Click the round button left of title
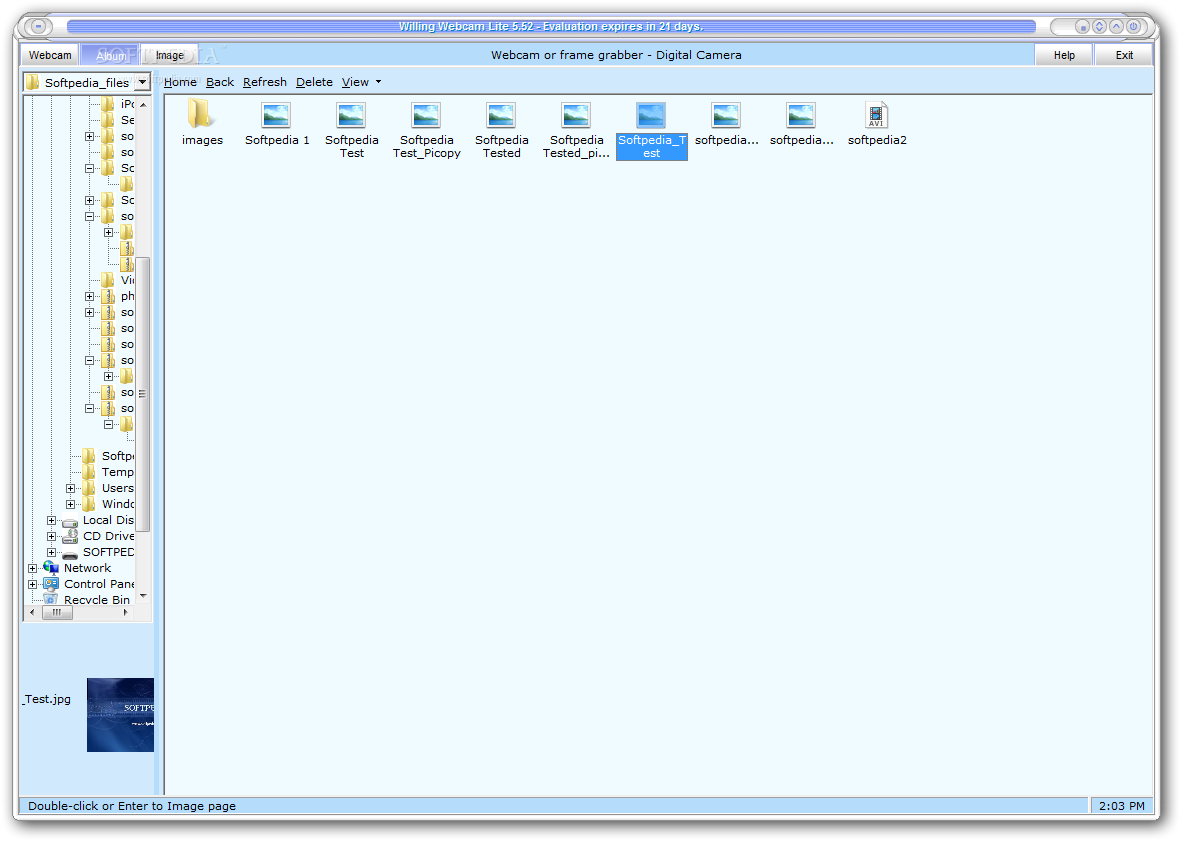This screenshot has width=1181, height=841. [38, 26]
